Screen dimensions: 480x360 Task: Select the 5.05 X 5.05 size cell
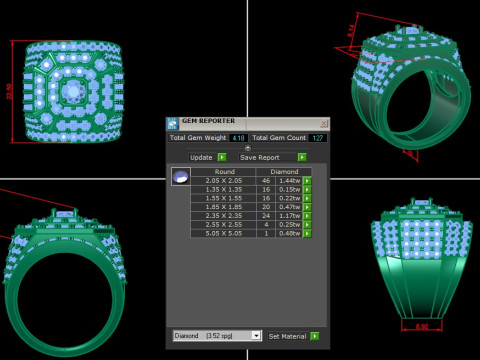[223, 233]
